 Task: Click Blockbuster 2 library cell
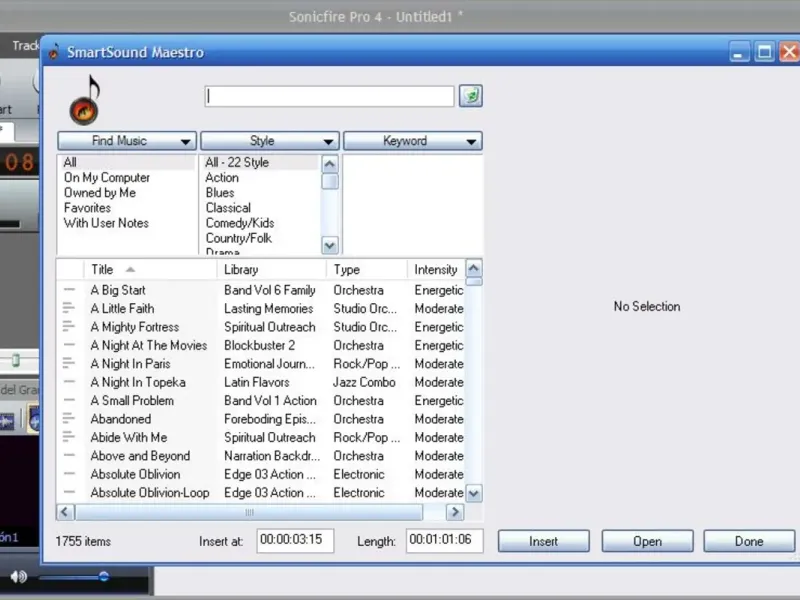[260, 345]
